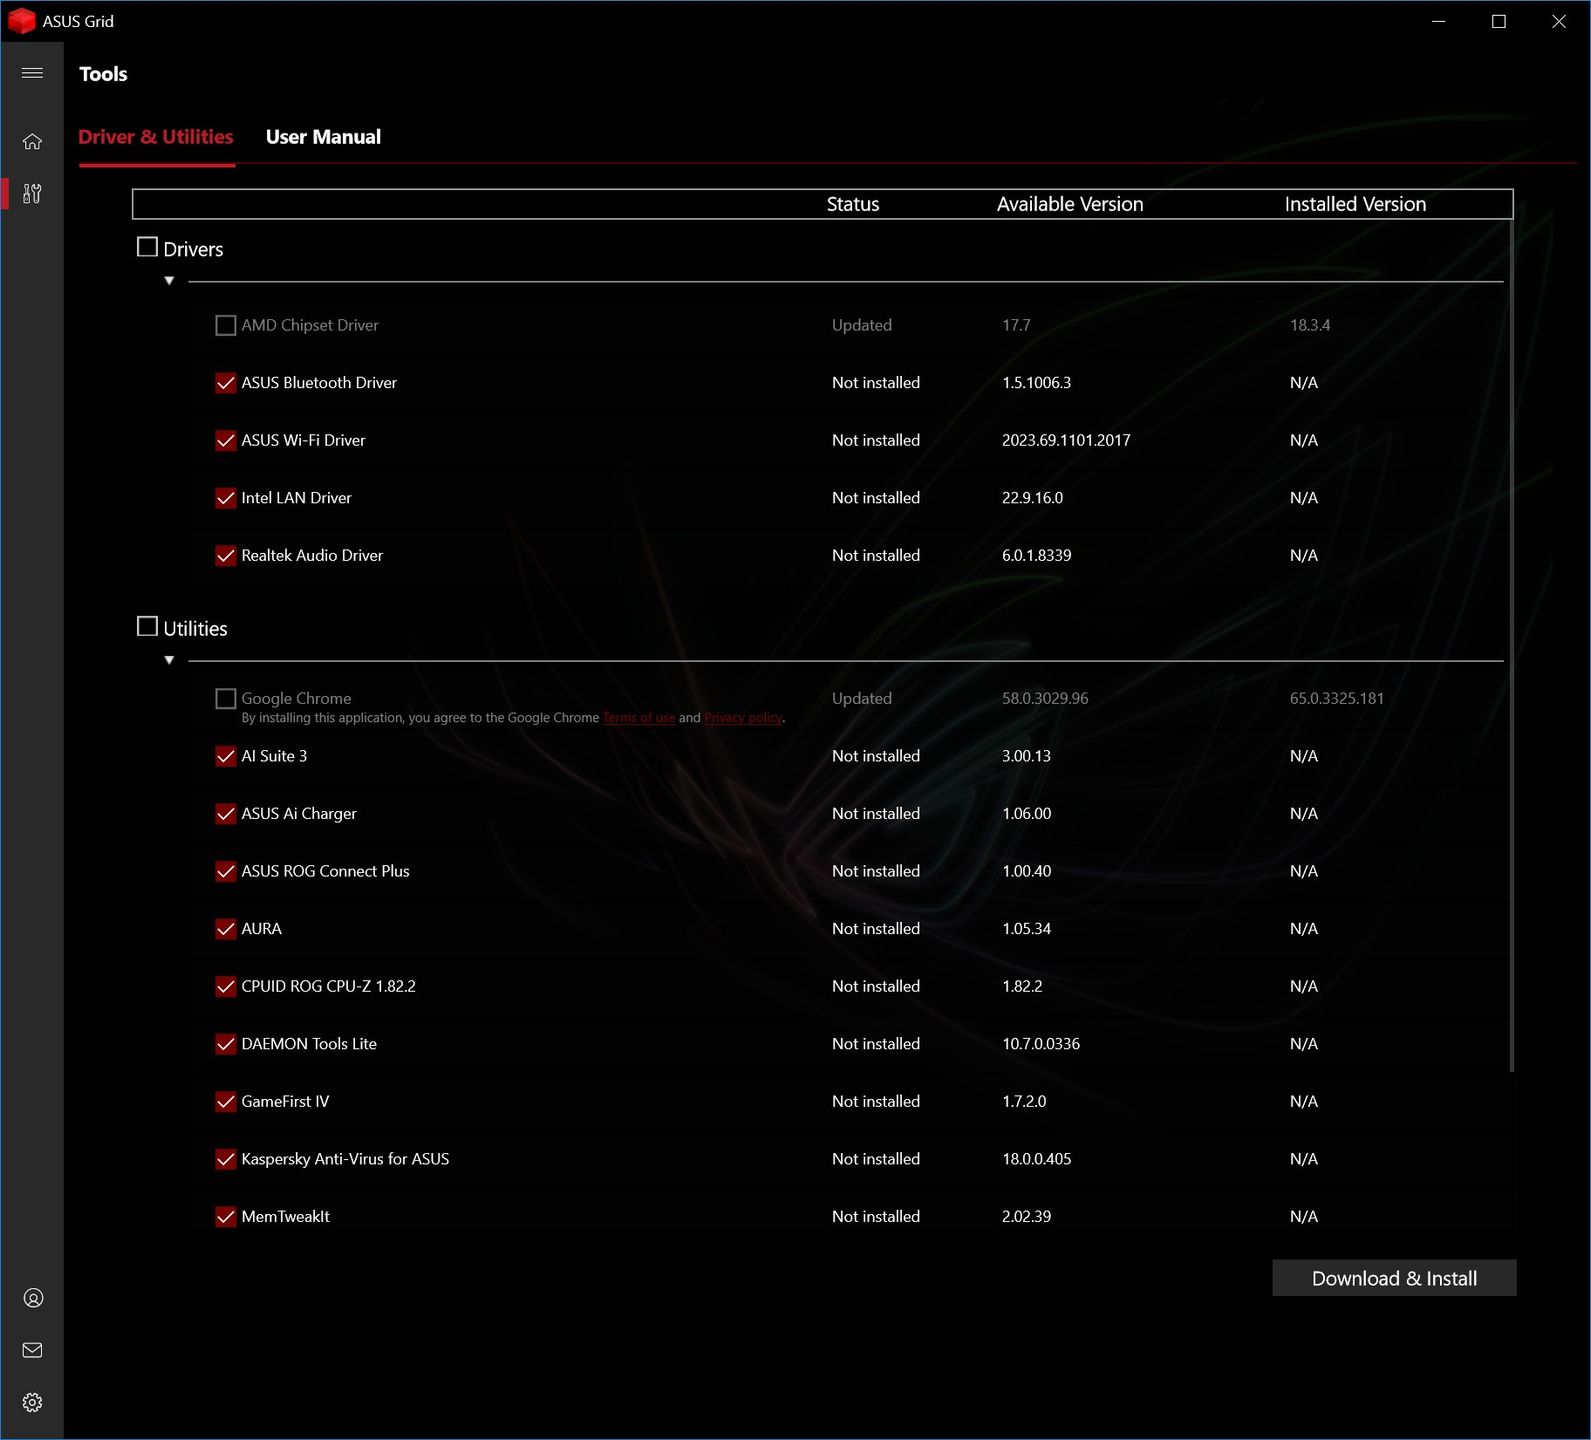
Task: Select the ASUS Bluetooth Driver row label
Action: [x=319, y=383]
